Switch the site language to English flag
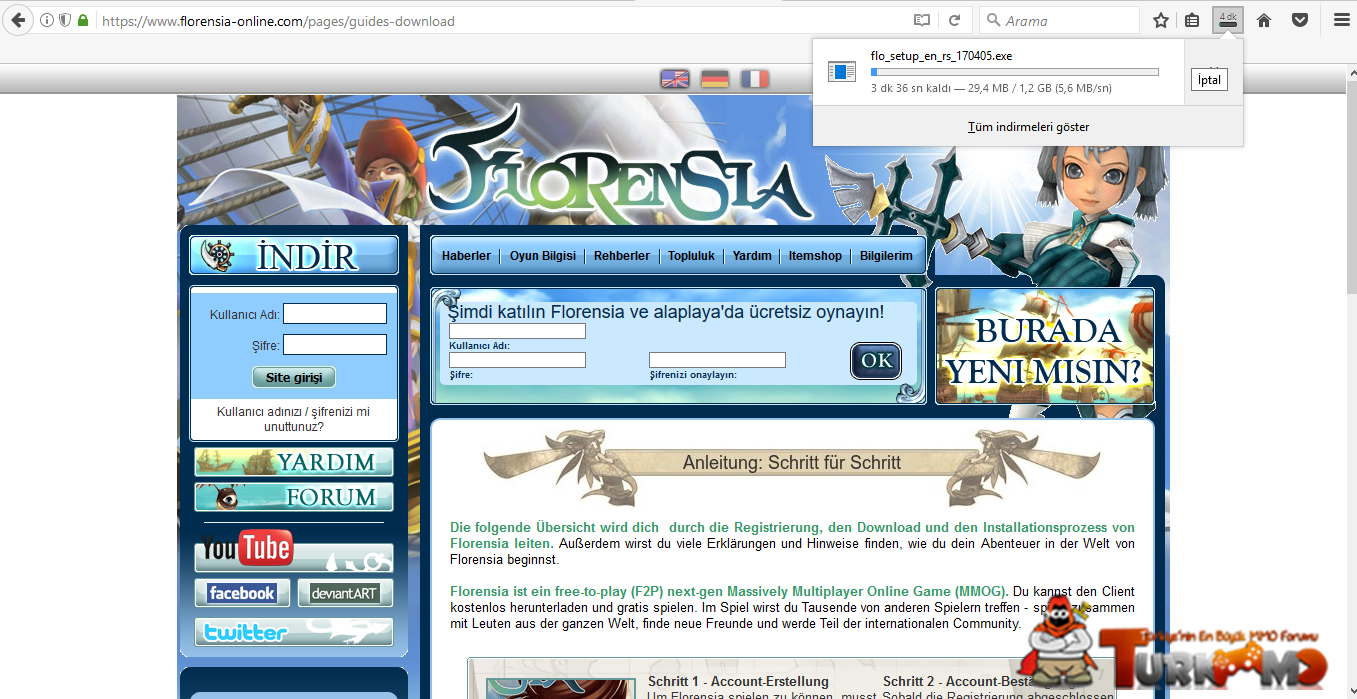 [675, 79]
